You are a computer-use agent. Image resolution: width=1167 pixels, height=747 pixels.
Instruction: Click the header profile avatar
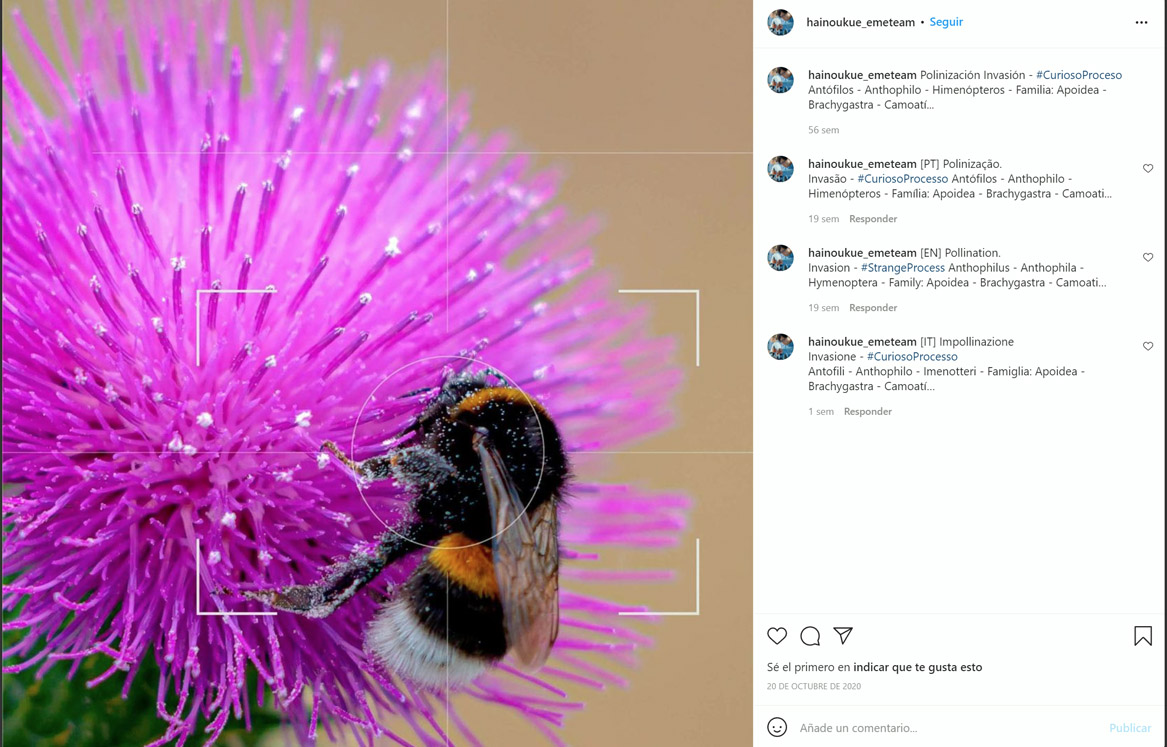[x=780, y=22]
